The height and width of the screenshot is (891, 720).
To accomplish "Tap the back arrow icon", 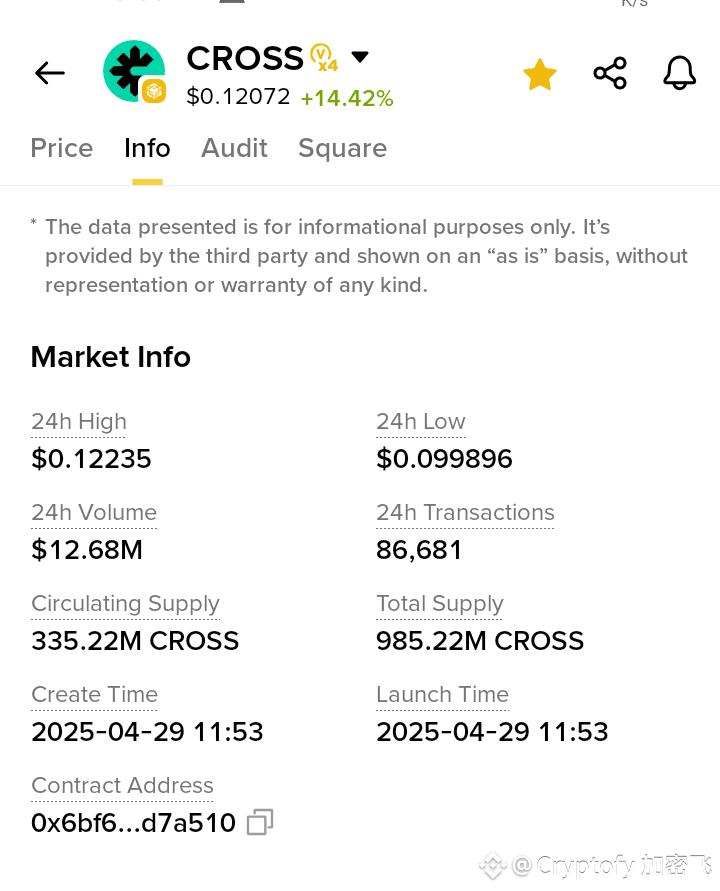I will click(50, 73).
